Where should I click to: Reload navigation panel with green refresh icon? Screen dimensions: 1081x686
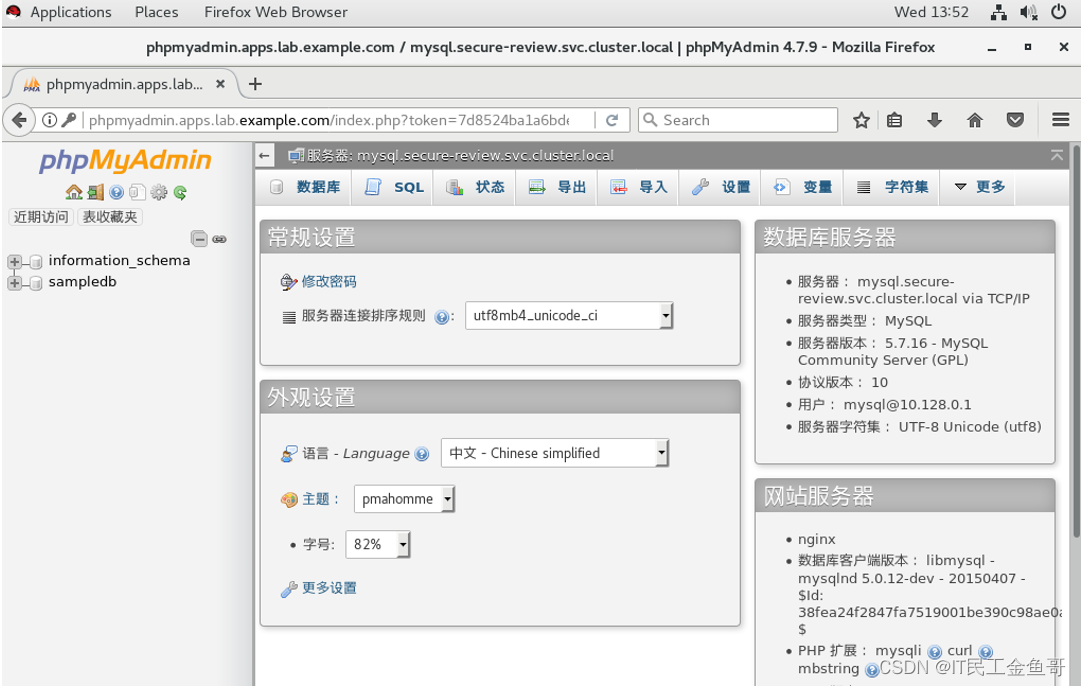(x=181, y=192)
